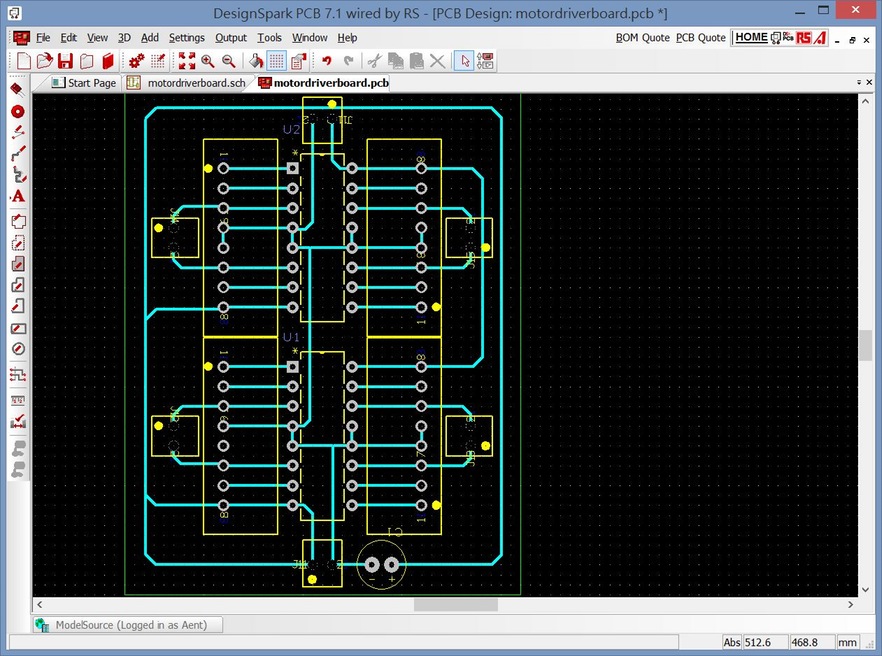Click the mm units indicator
Viewport: 882px width, 656px height.
[847, 642]
